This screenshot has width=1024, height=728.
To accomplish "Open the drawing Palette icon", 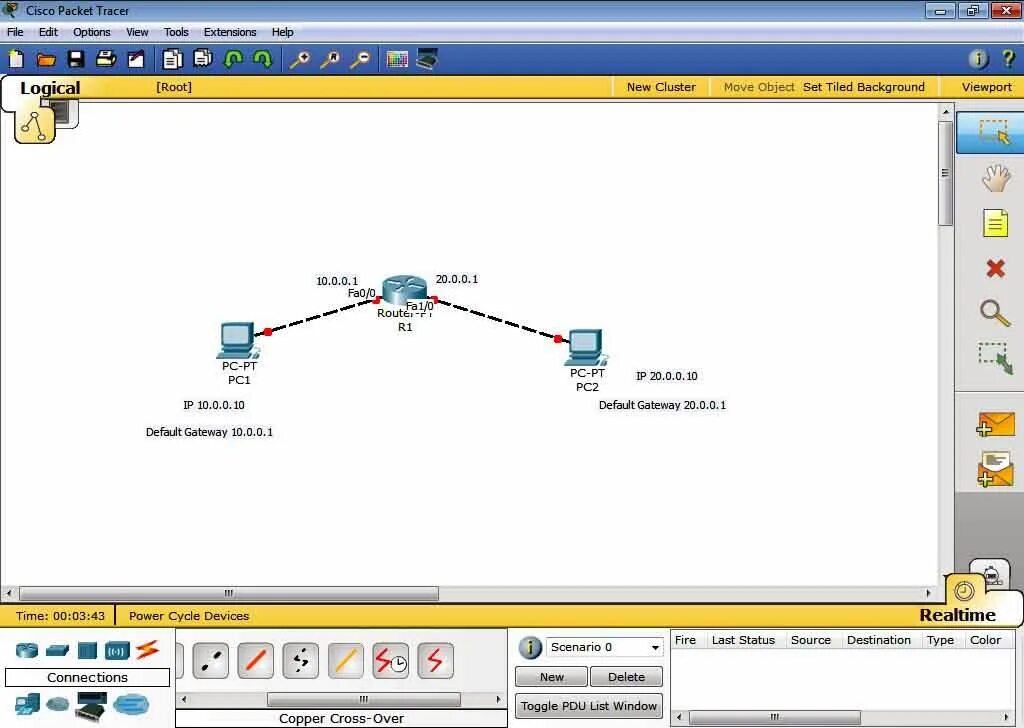I will coord(397,59).
